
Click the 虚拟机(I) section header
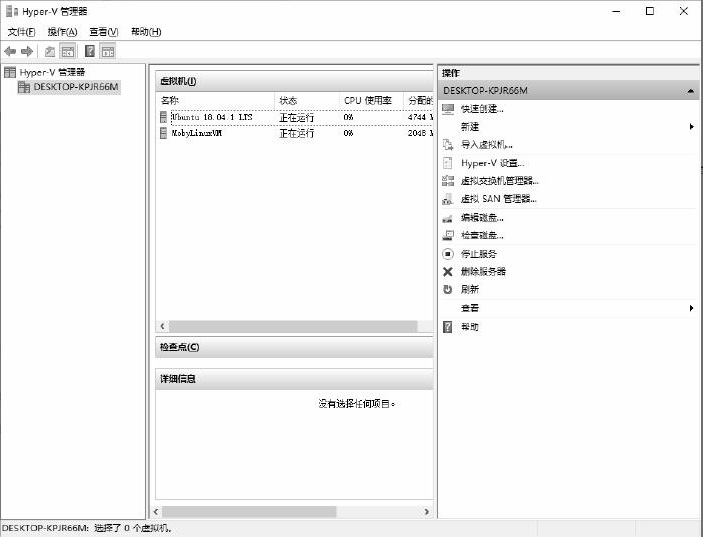pos(294,81)
